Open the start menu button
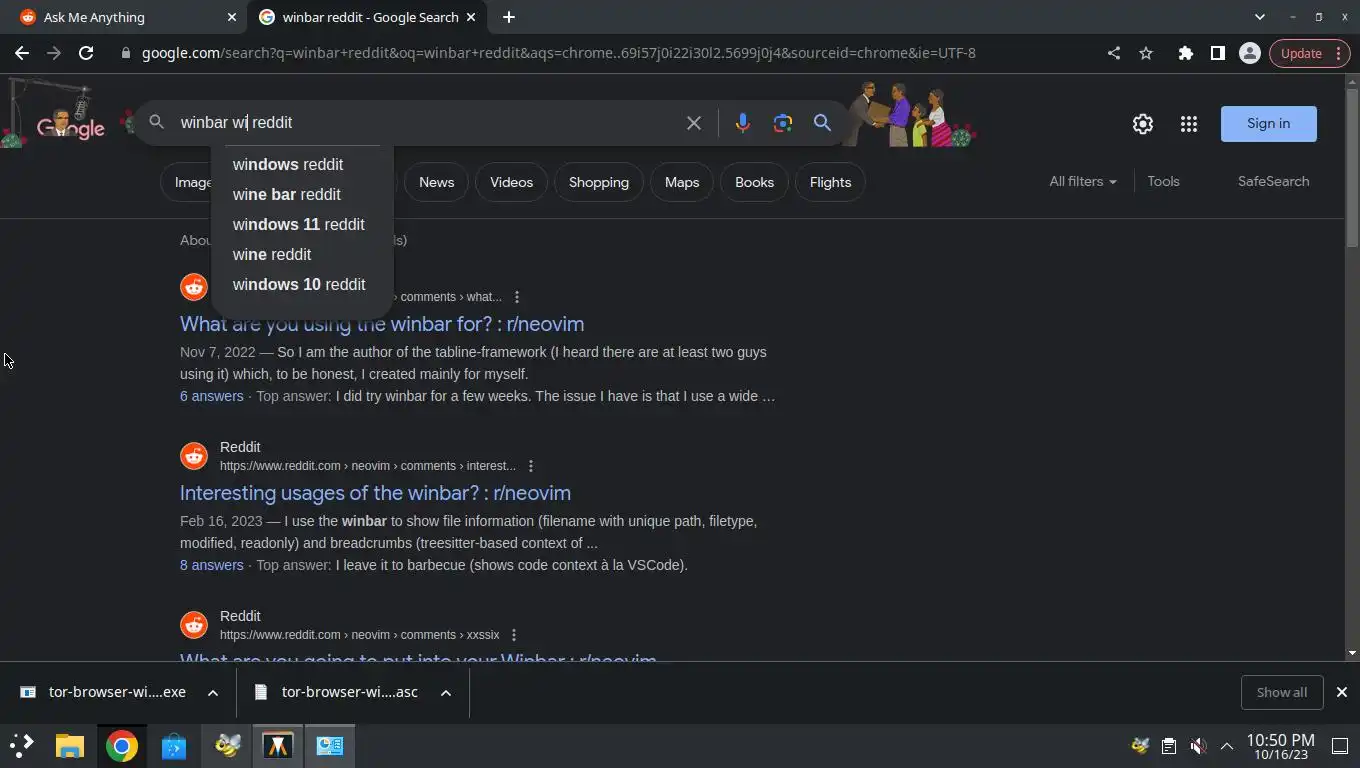The image size is (1360, 768). [21, 746]
